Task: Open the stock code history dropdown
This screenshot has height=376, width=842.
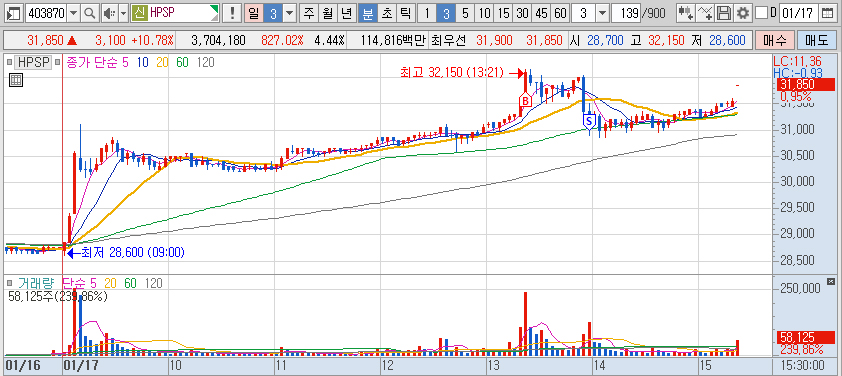Action: coord(74,13)
